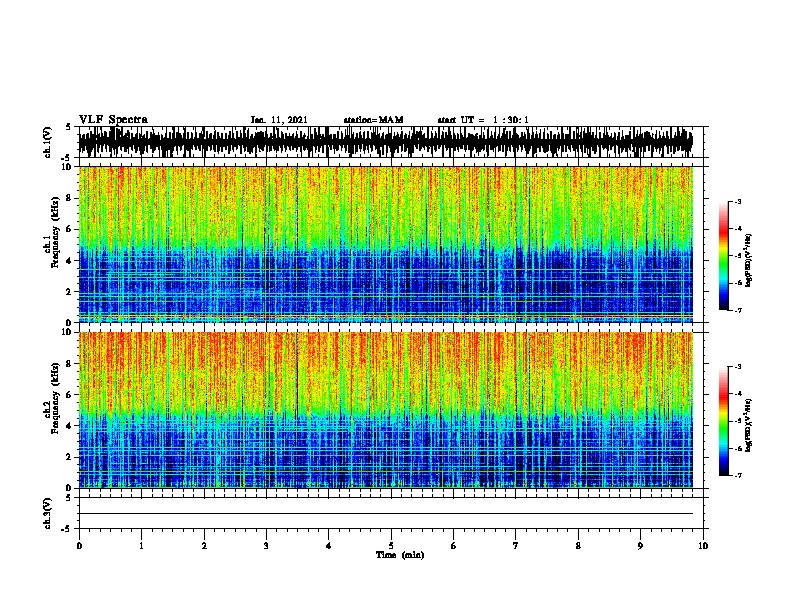Click the ch.1(V) waveform axis label
Screen dimensions: 792x612
(x=48, y=142)
